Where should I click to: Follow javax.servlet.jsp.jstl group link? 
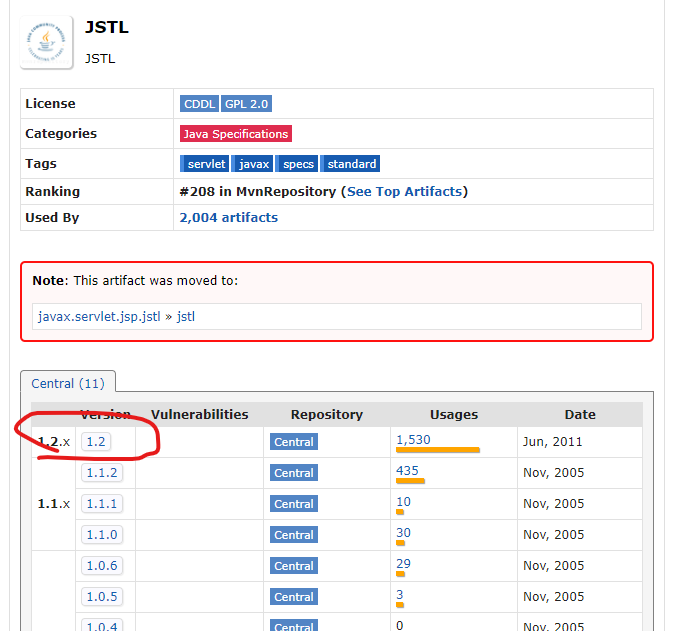click(99, 317)
